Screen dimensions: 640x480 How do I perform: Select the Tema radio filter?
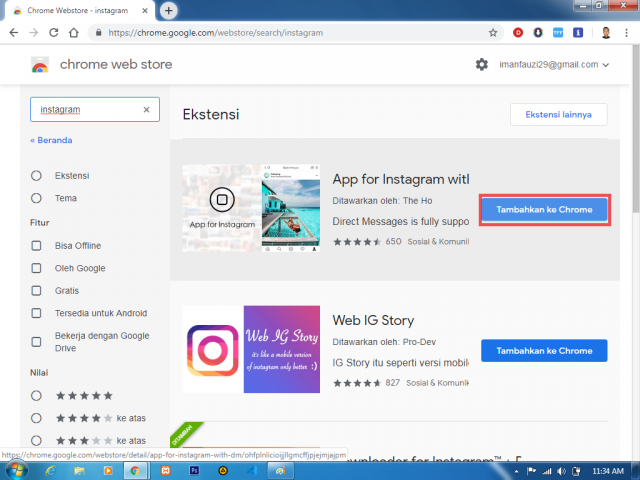click(x=36, y=198)
